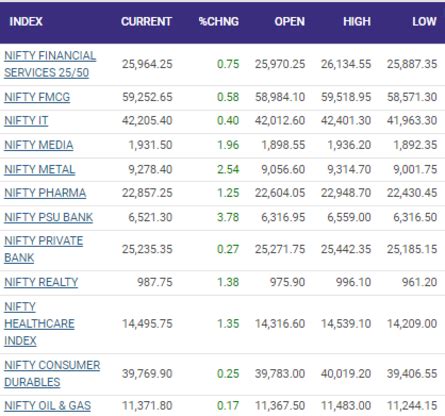
Task: Open the NIFTY IT index link
Action: [26, 120]
